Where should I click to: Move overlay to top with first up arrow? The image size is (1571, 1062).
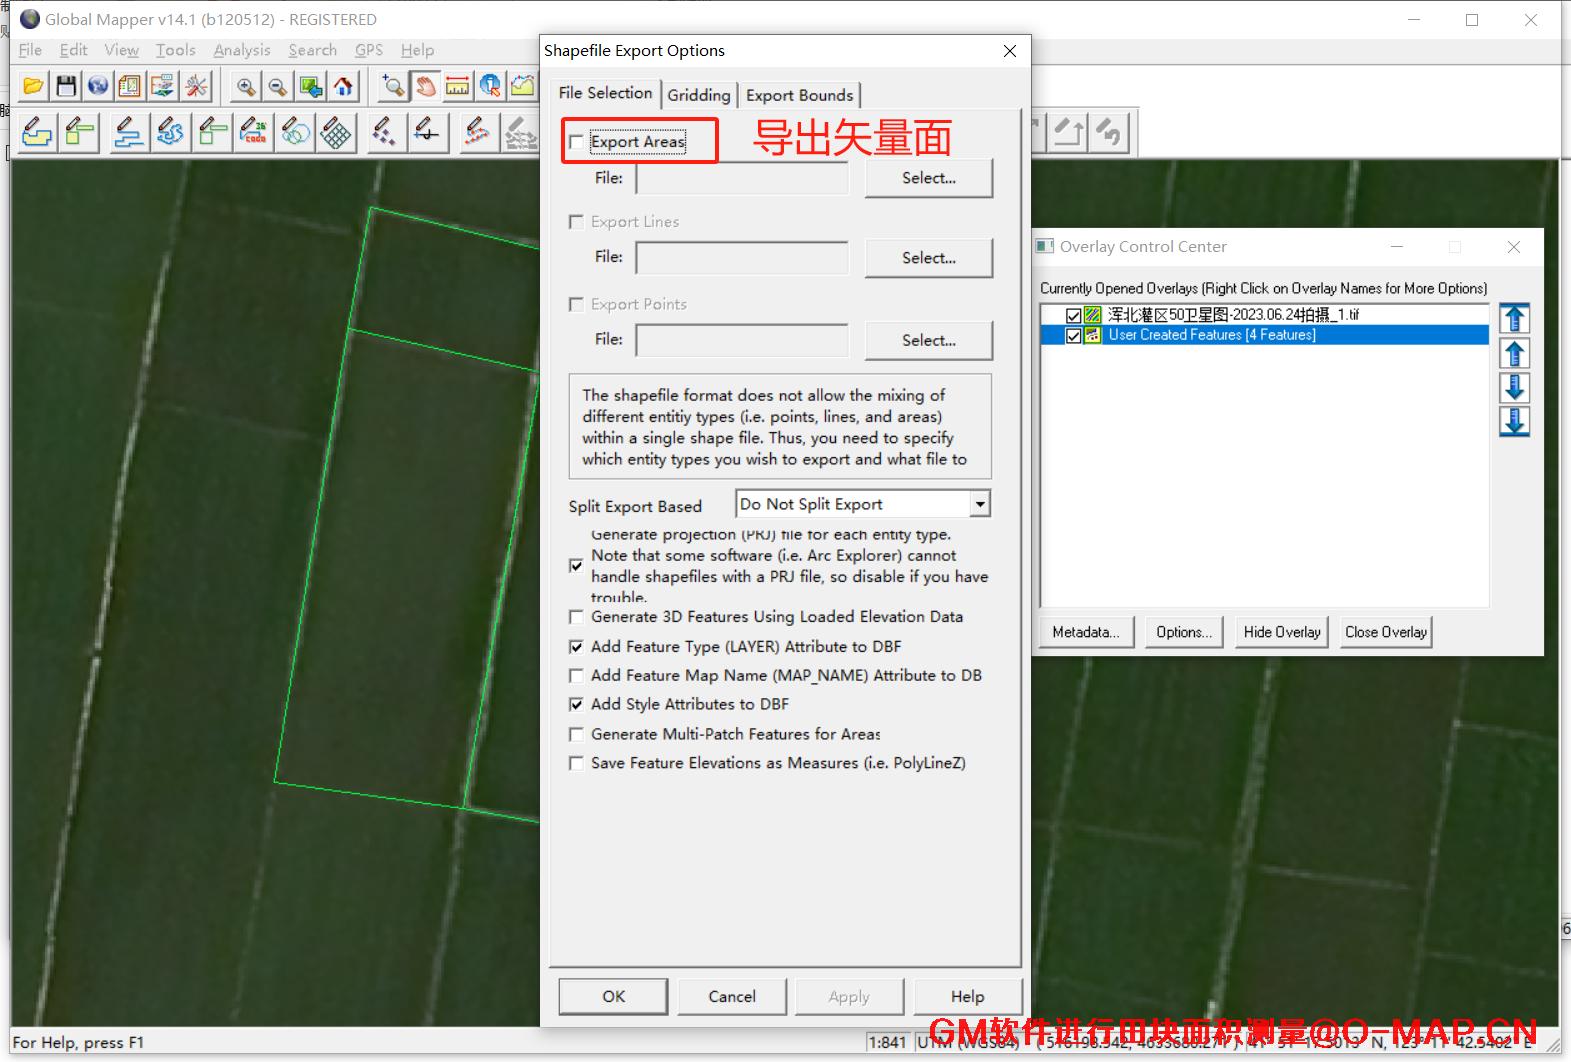(1514, 319)
